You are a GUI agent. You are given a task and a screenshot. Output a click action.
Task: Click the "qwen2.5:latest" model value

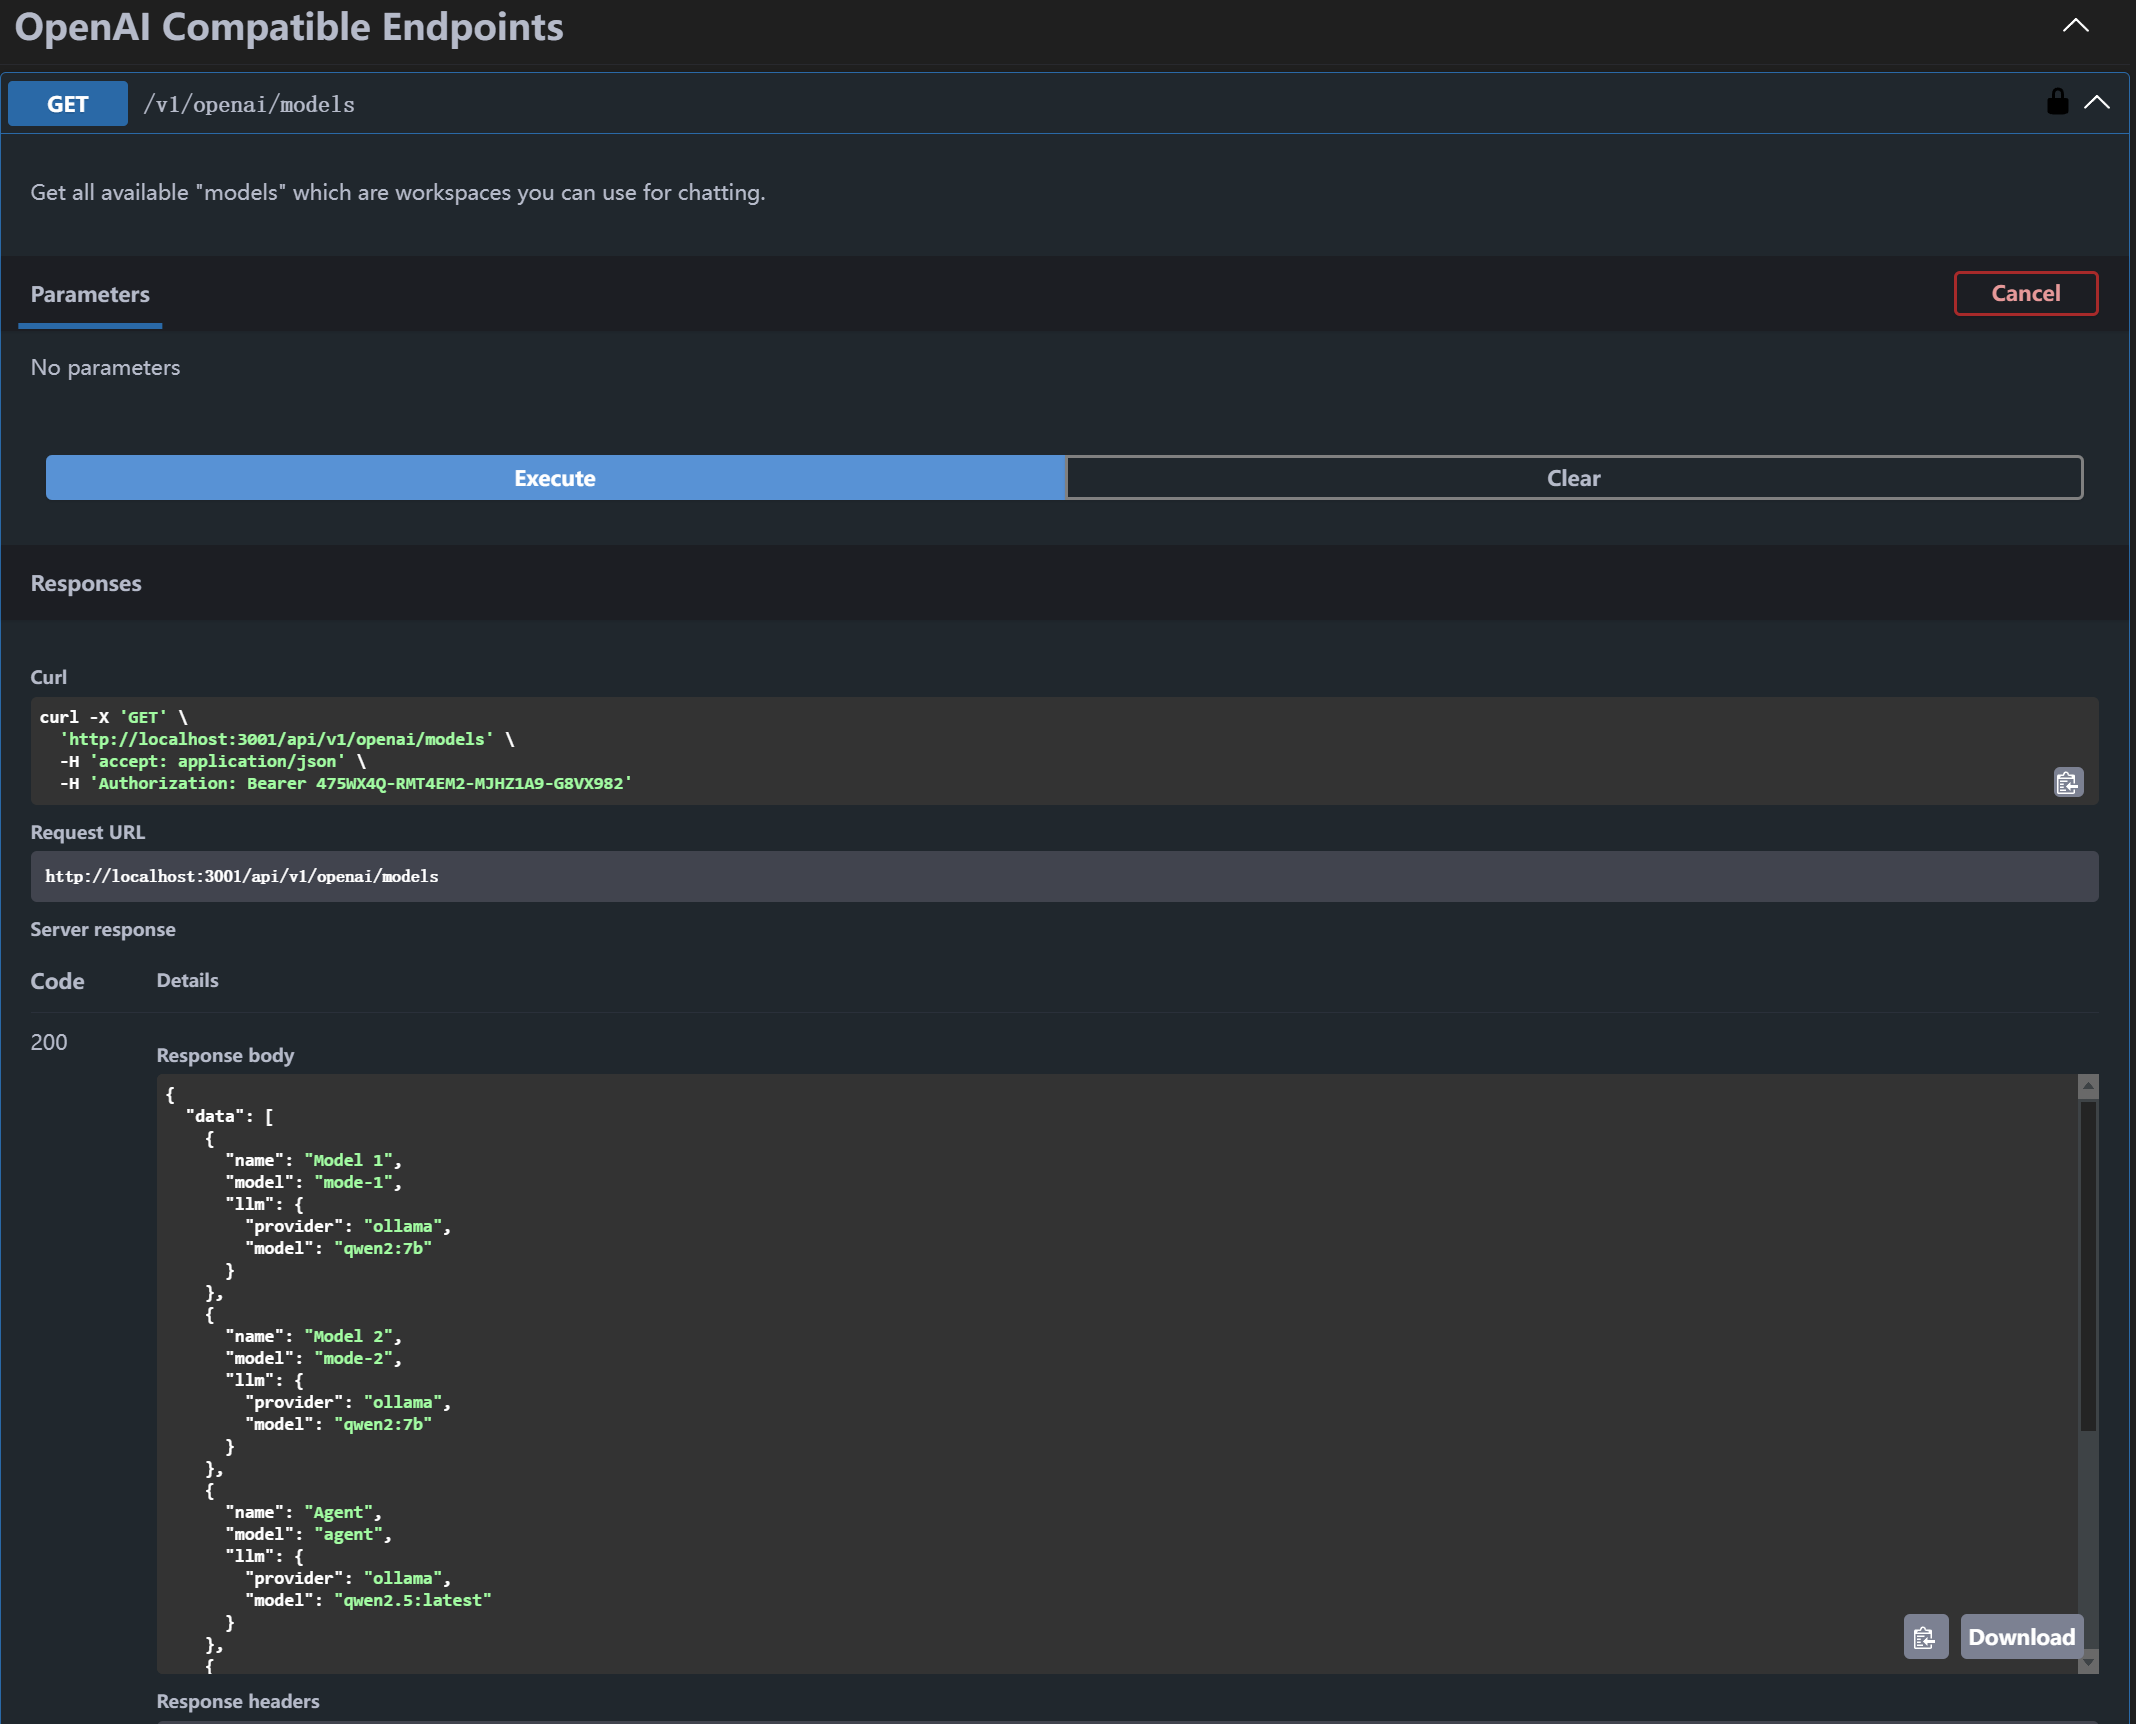coord(413,1600)
